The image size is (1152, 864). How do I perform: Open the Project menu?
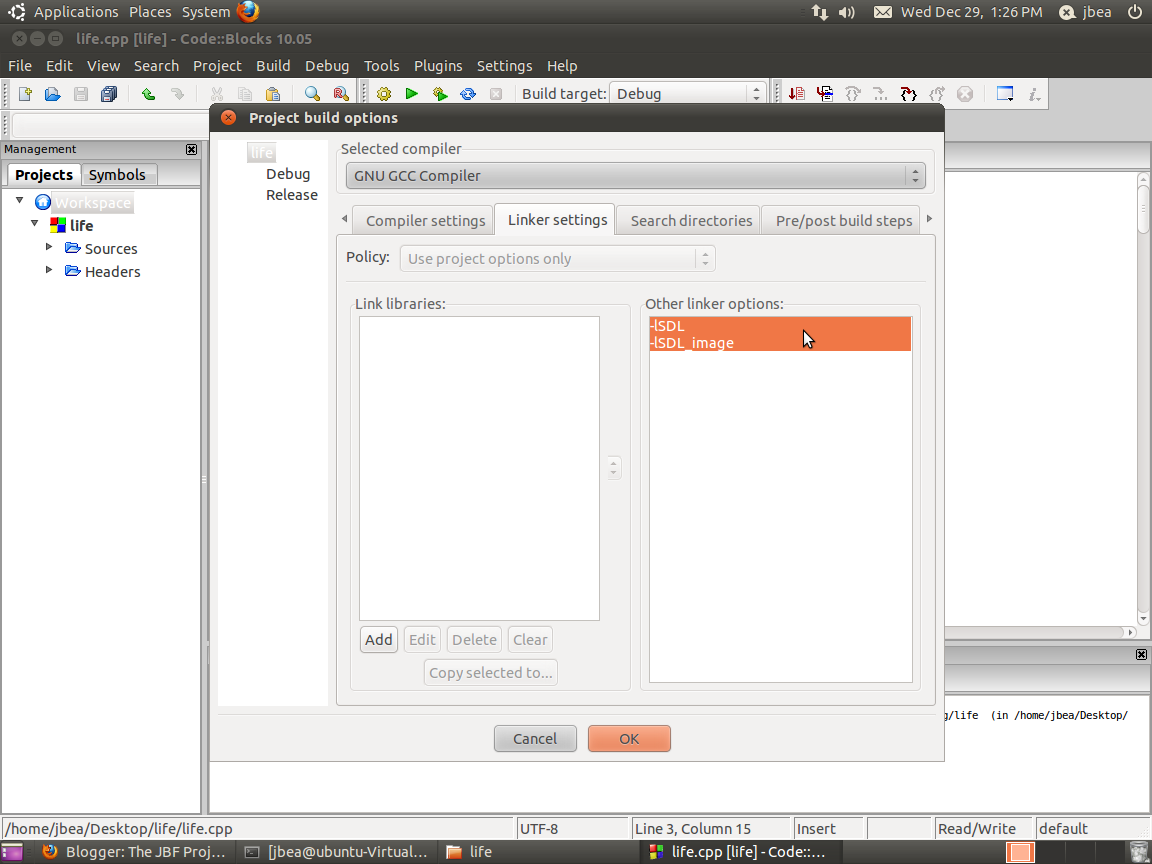[x=217, y=65]
